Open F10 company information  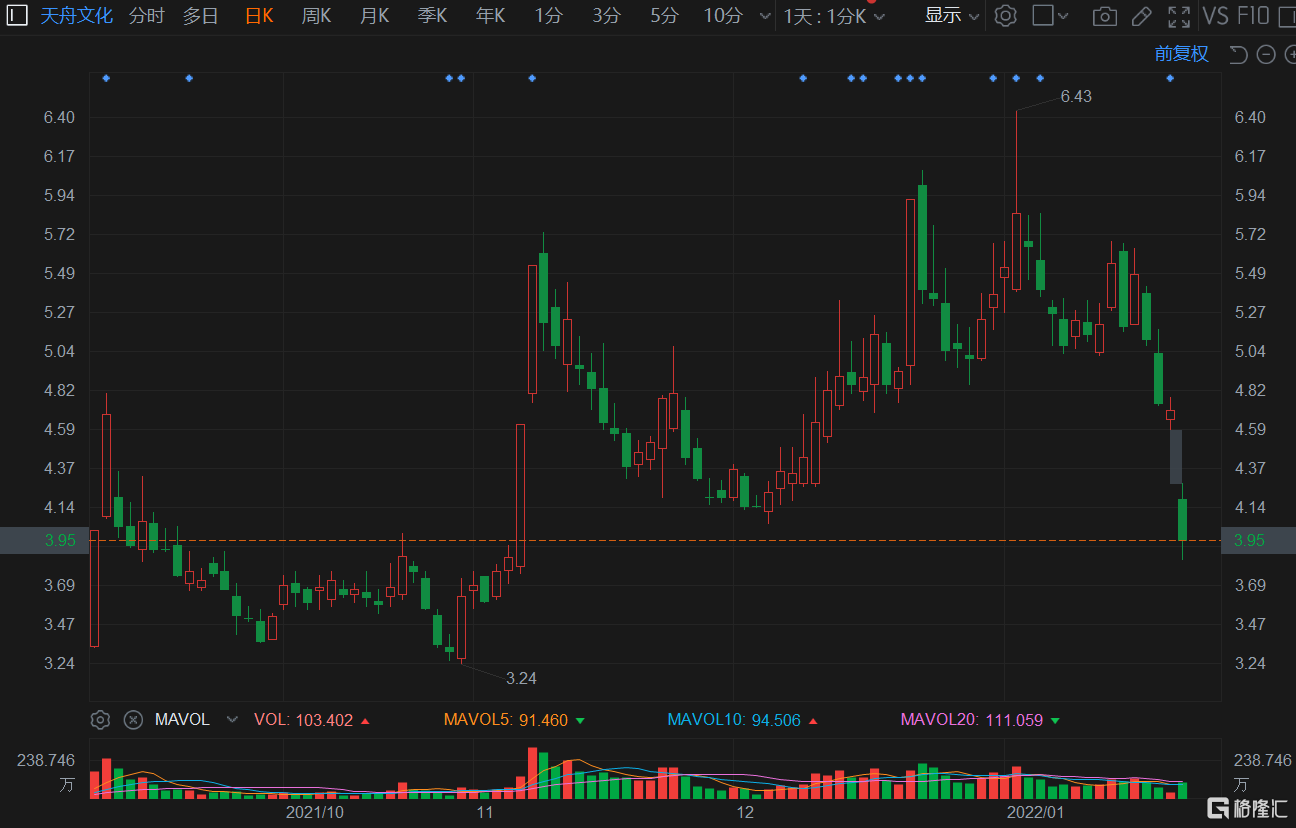(1253, 16)
